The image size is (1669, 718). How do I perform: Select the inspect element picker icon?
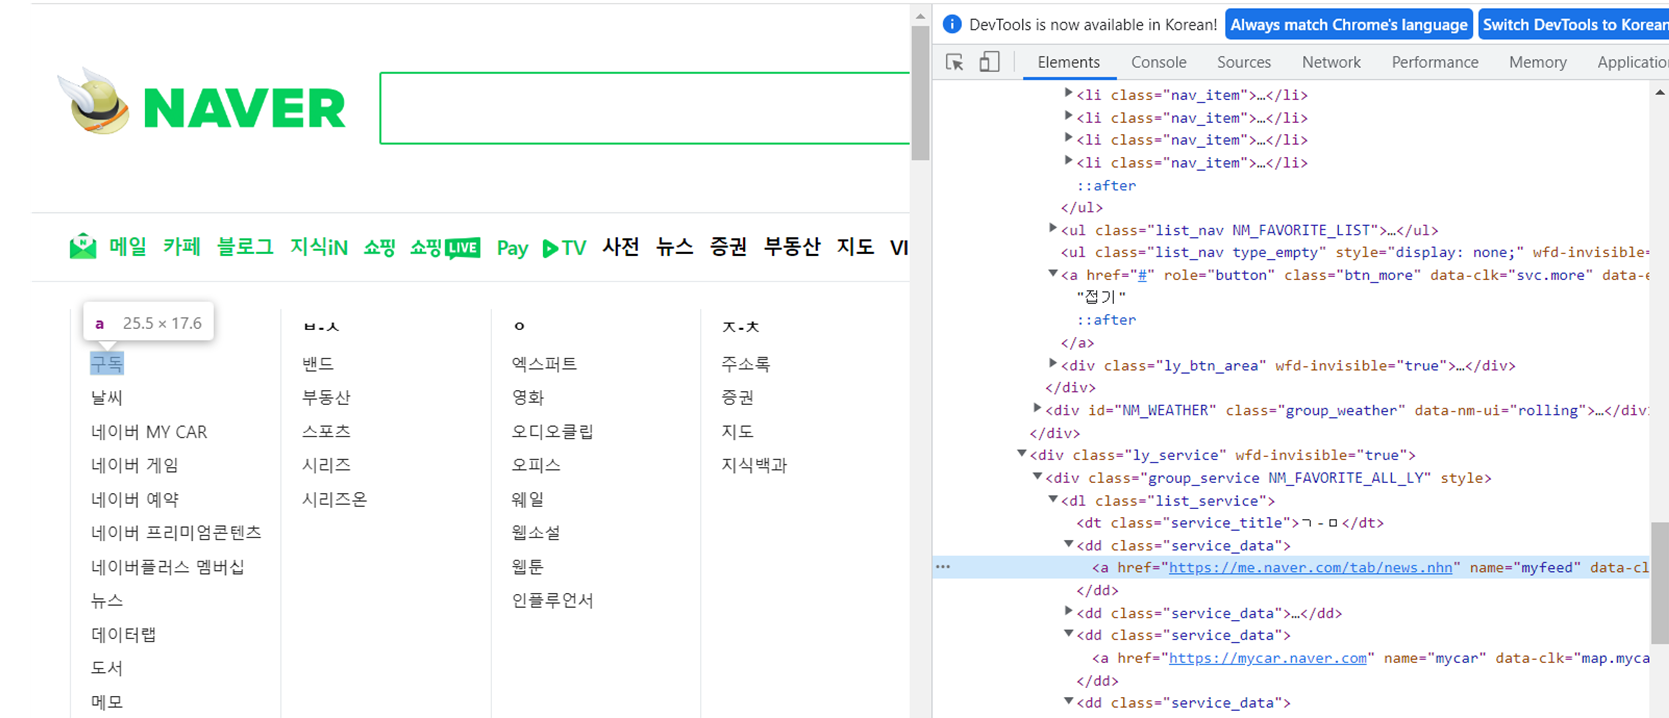(954, 62)
